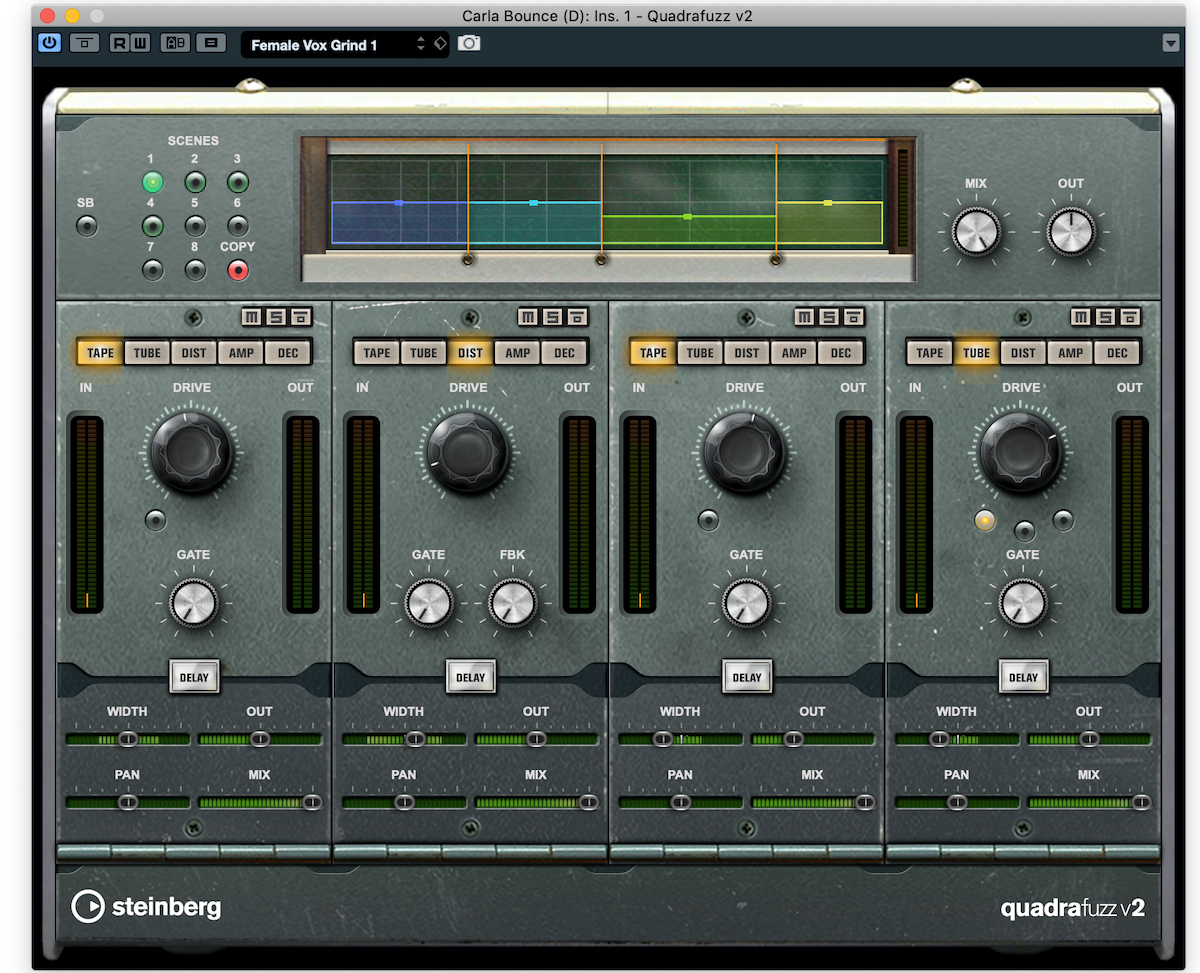
Task: Click the global OUT knob beside MIX
Action: (x=1071, y=233)
